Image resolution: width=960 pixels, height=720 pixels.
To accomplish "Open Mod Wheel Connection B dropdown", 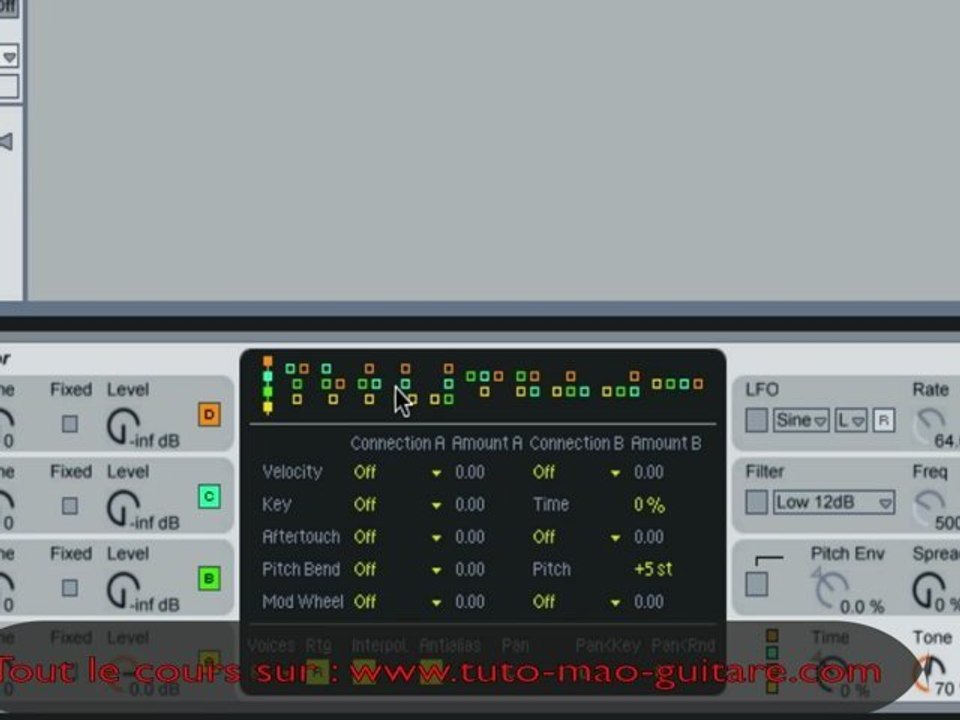I will click(x=576, y=602).
